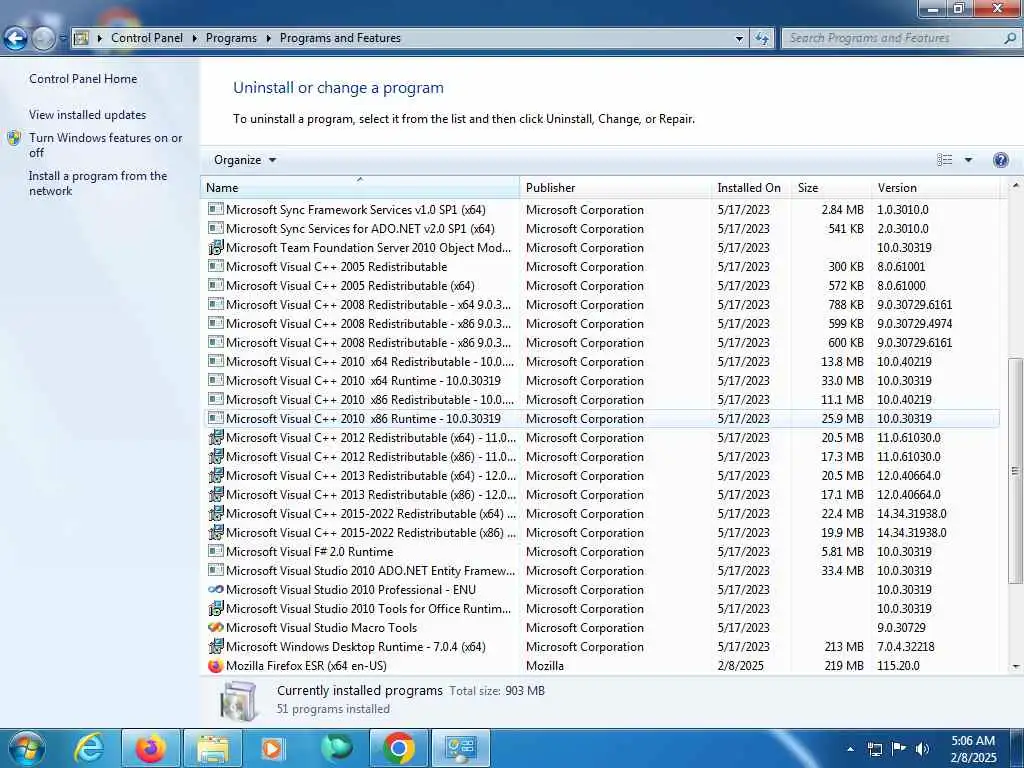Click the network tray icon
Viewport: 1024px width, 768px height.
(x=874, y=749)
